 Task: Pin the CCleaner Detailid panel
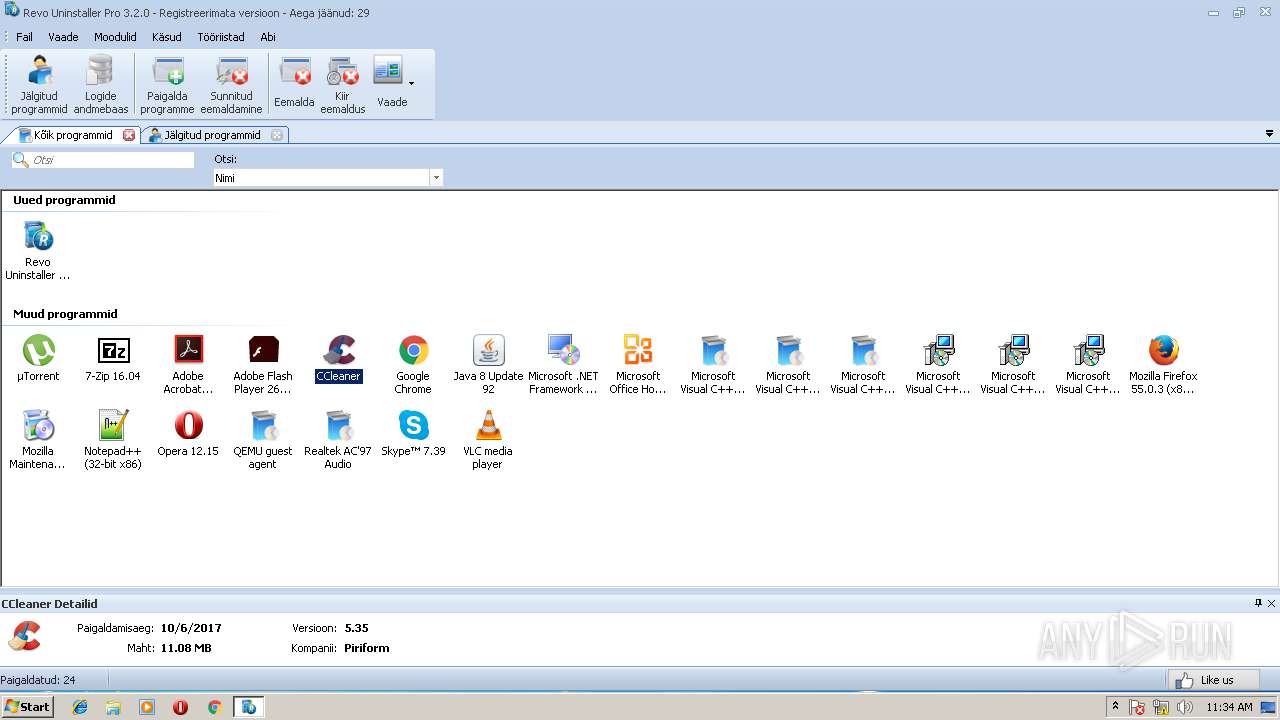click(x=1259, y=603)
